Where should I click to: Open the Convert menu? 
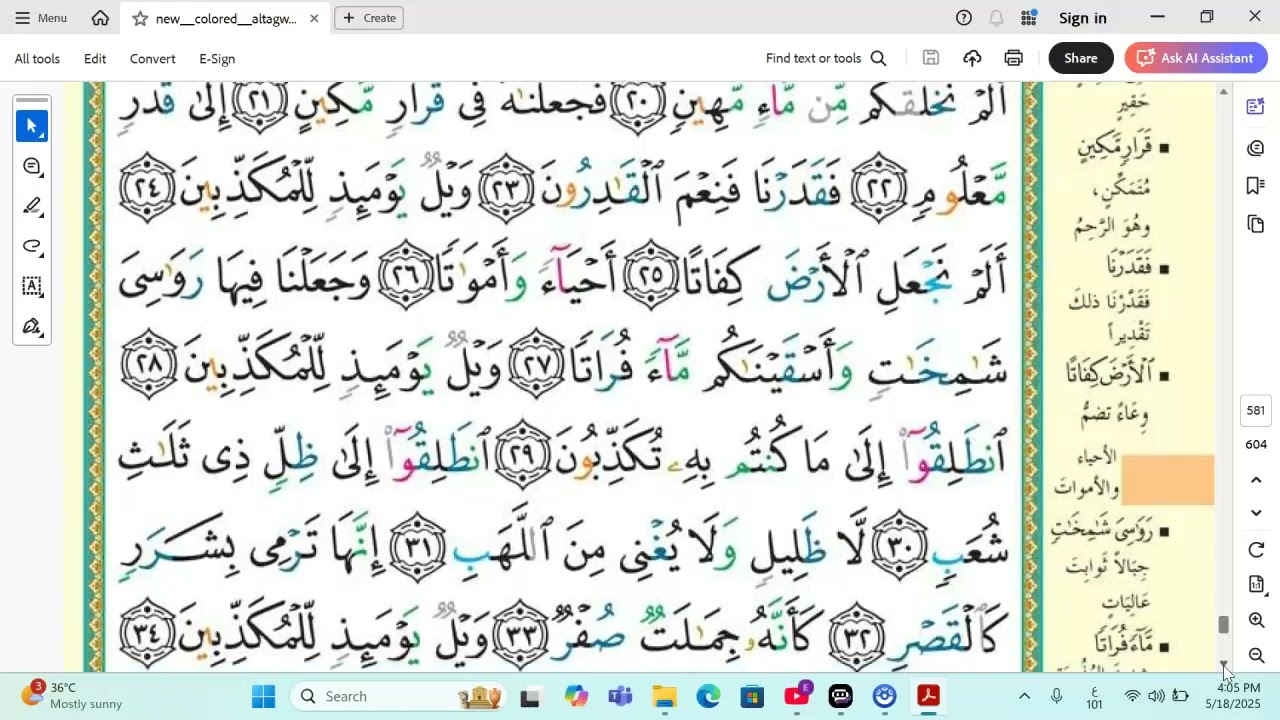[x=152, y=59]
